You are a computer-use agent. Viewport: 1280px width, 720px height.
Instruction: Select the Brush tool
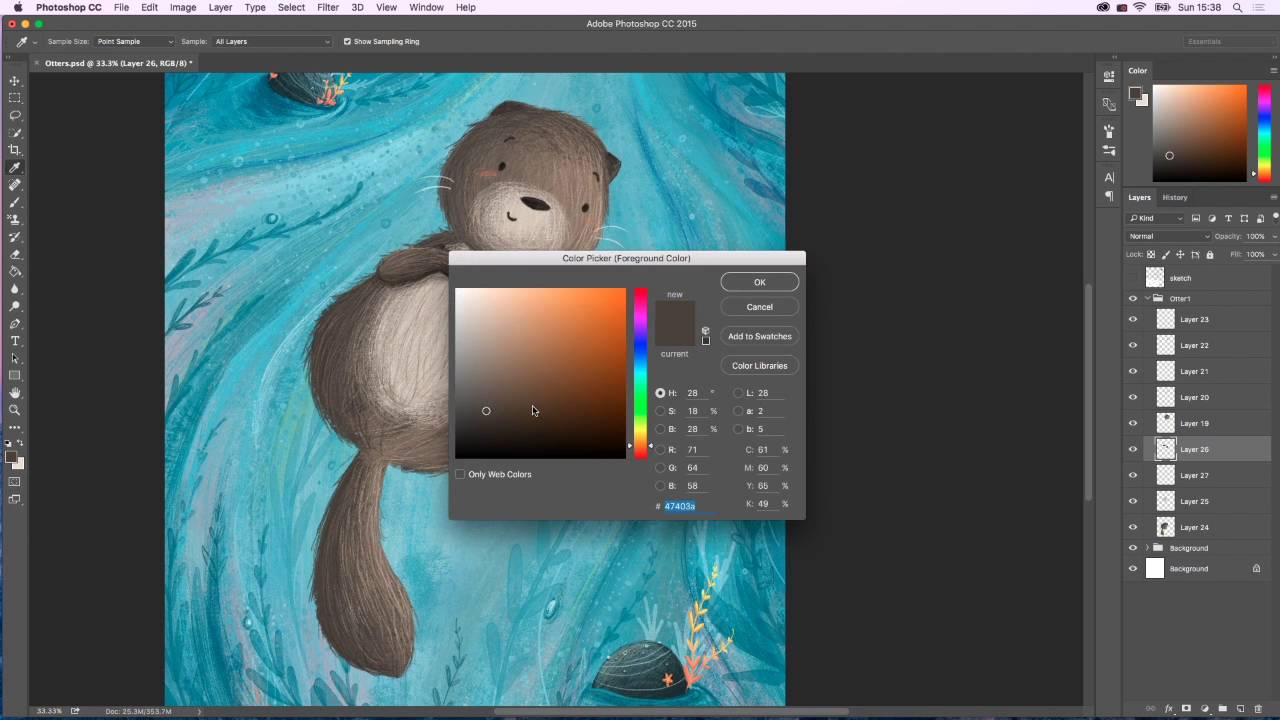[15, 202]
